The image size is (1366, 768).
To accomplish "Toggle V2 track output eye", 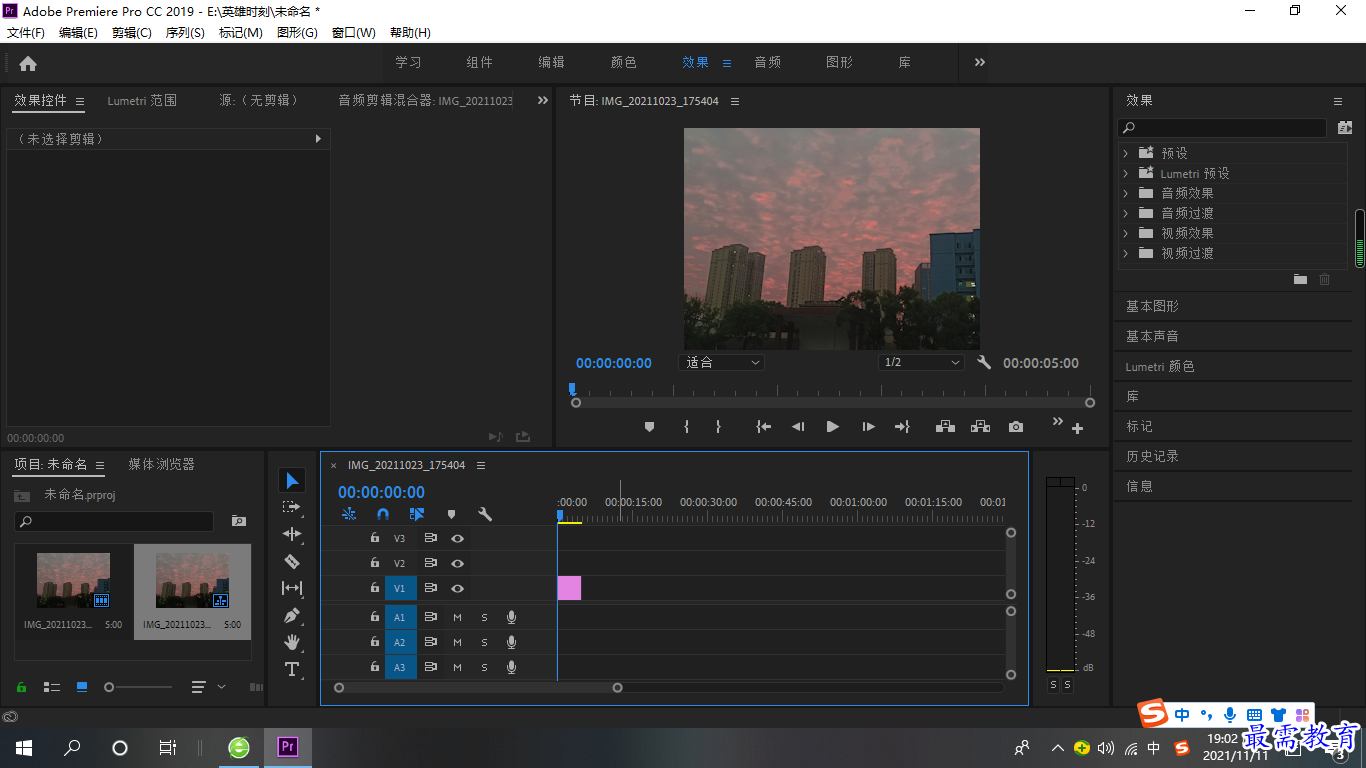I will (x=457, y=564).
